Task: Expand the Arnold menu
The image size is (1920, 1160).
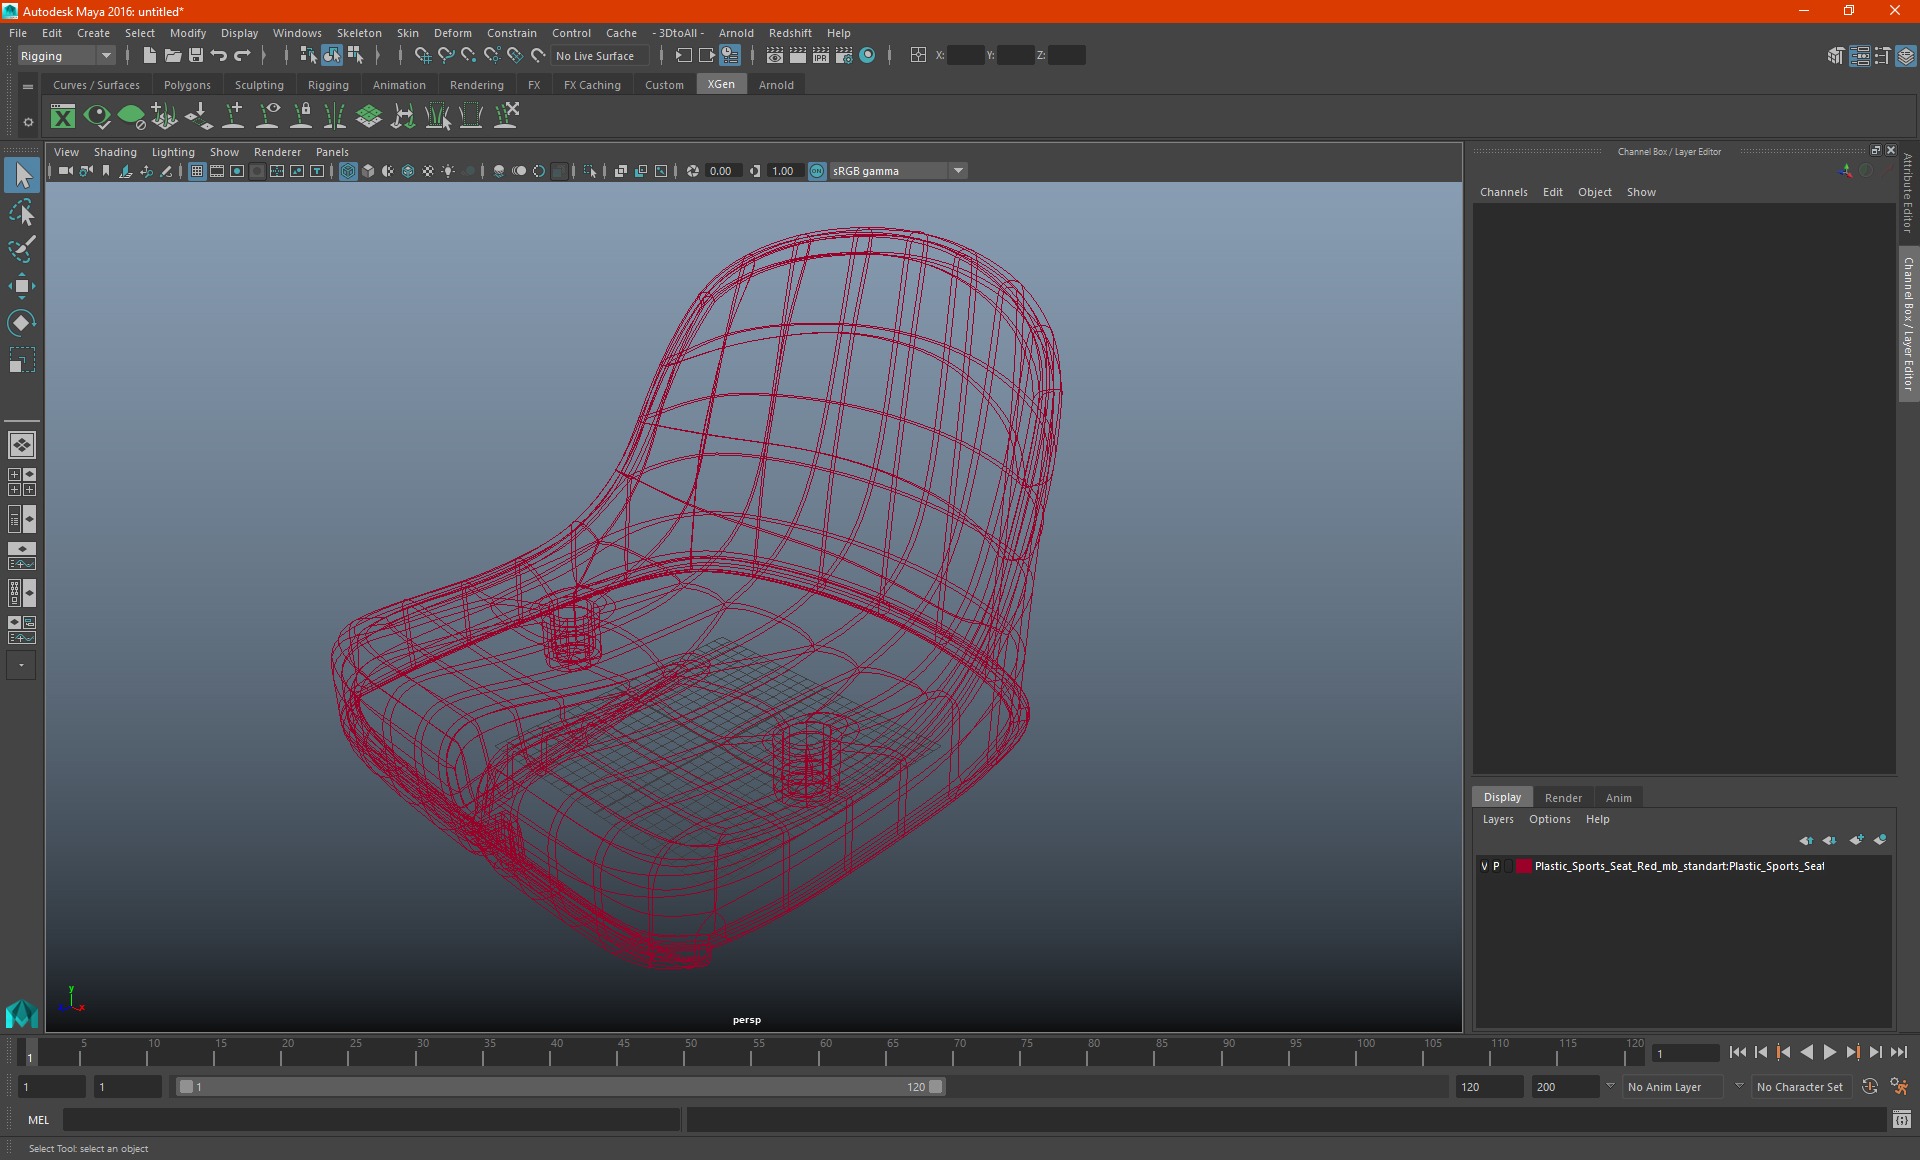Action: 741,32
